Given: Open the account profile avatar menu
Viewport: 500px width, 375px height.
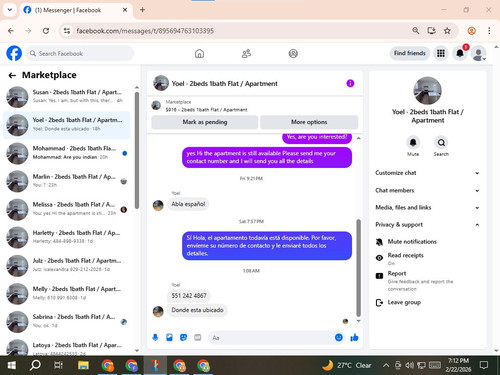Looking at the screenshot, I should [478, 53].
